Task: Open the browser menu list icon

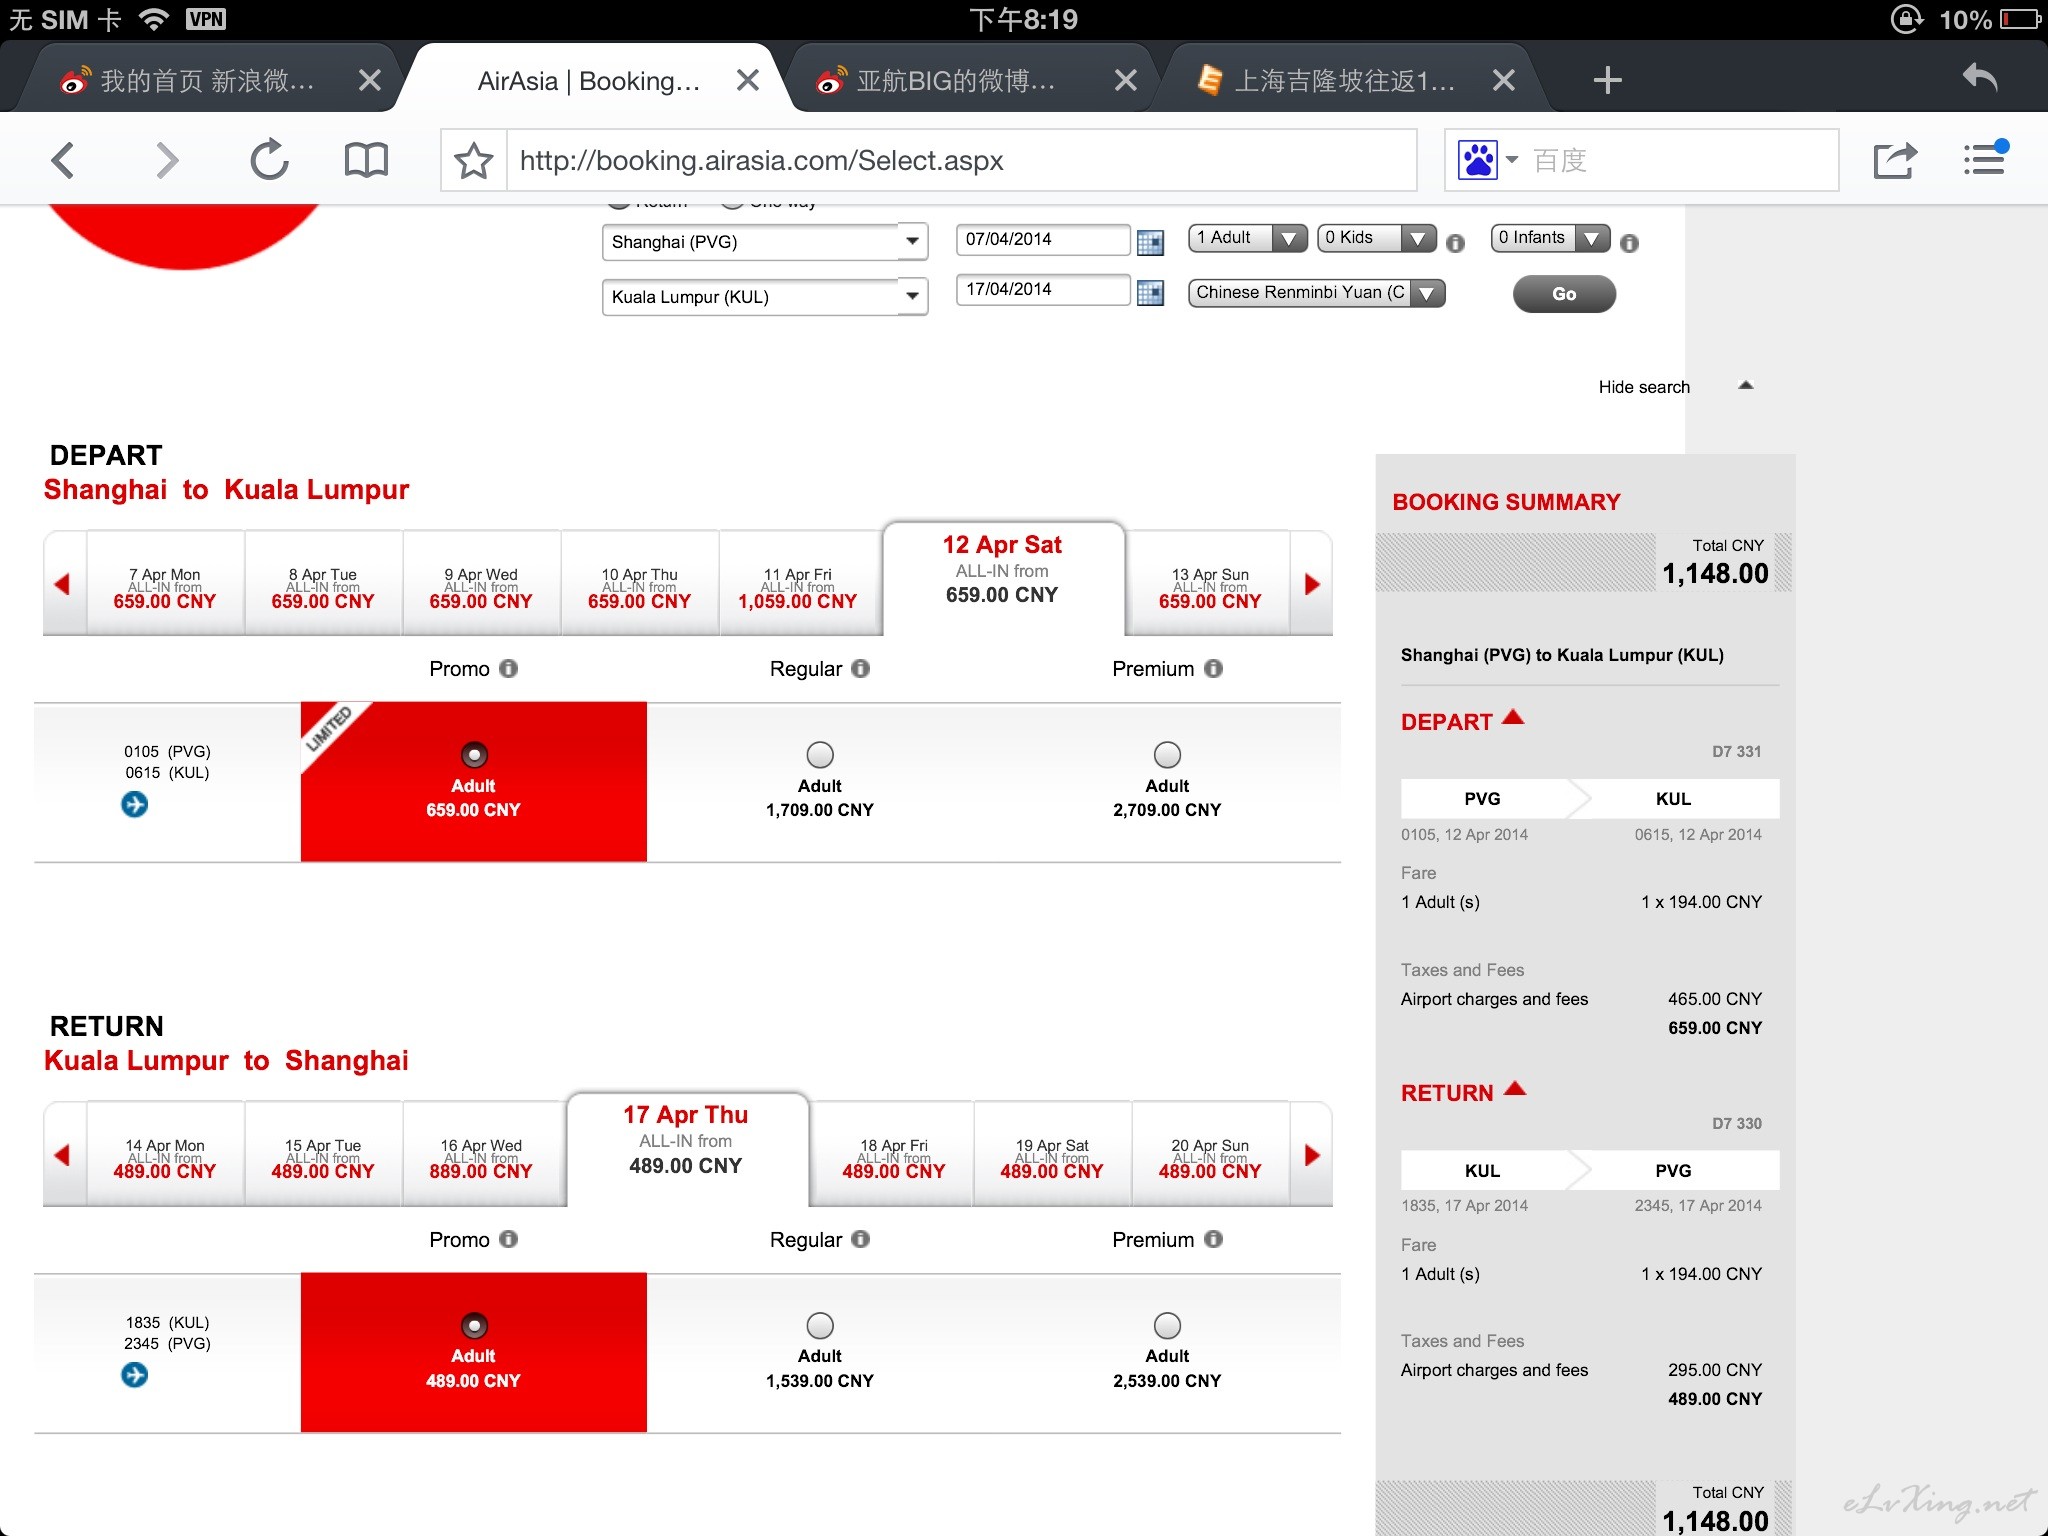Action: [1985, 160]
